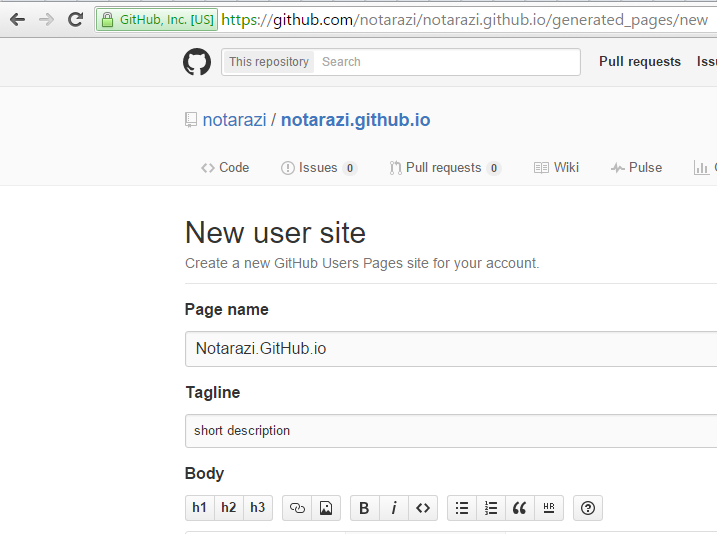The width and height of the screenshot is (717, 534).
Task: Open the Graphs bar chart tab
Action: point(705,168)
